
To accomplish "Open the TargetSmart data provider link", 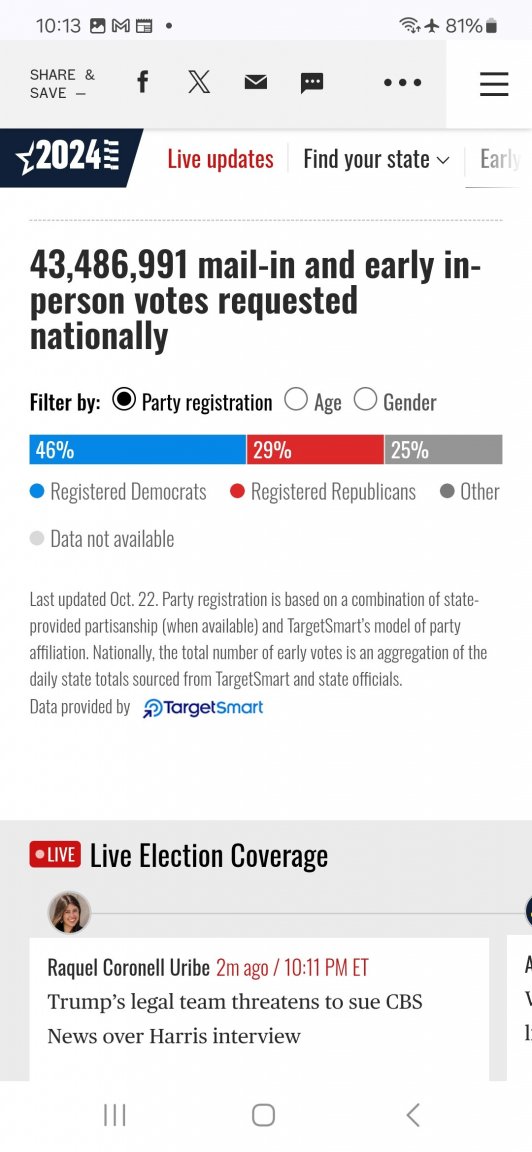I will [203, 708].
